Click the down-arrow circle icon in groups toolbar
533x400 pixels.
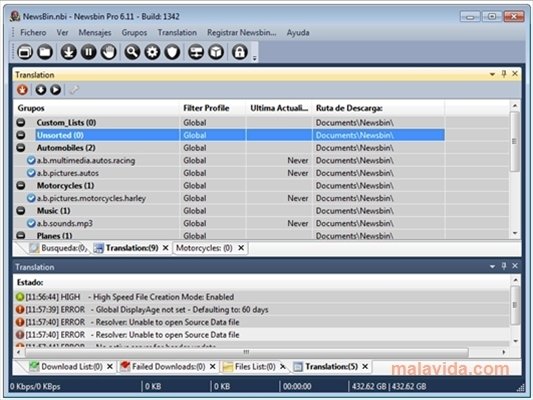pyautogui.click(x=41, y=90)
